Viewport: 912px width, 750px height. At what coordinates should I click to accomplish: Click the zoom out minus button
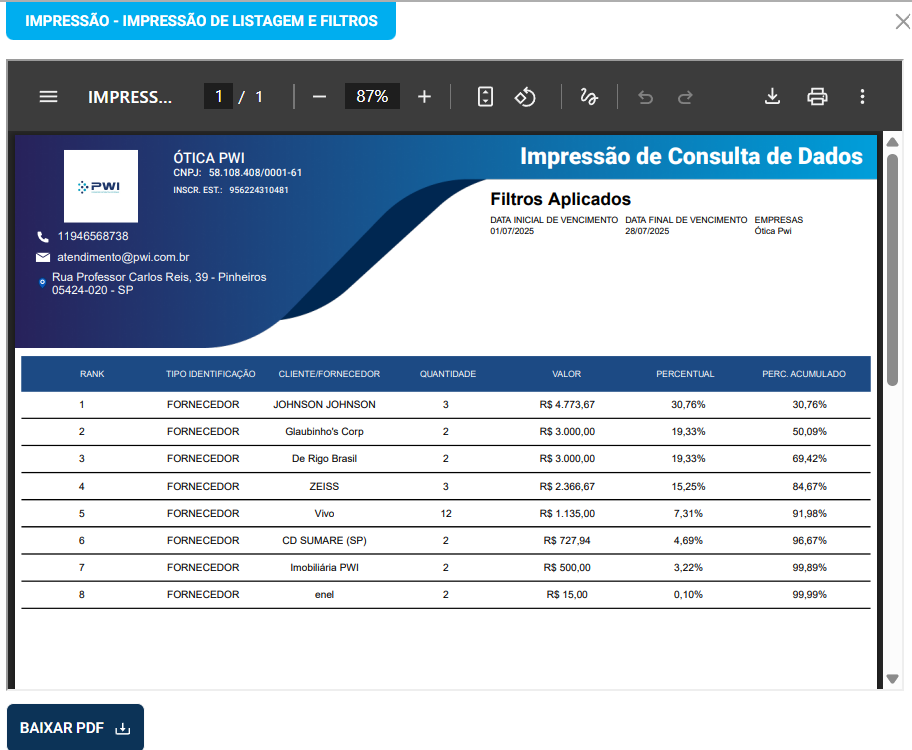pos(320,97)
